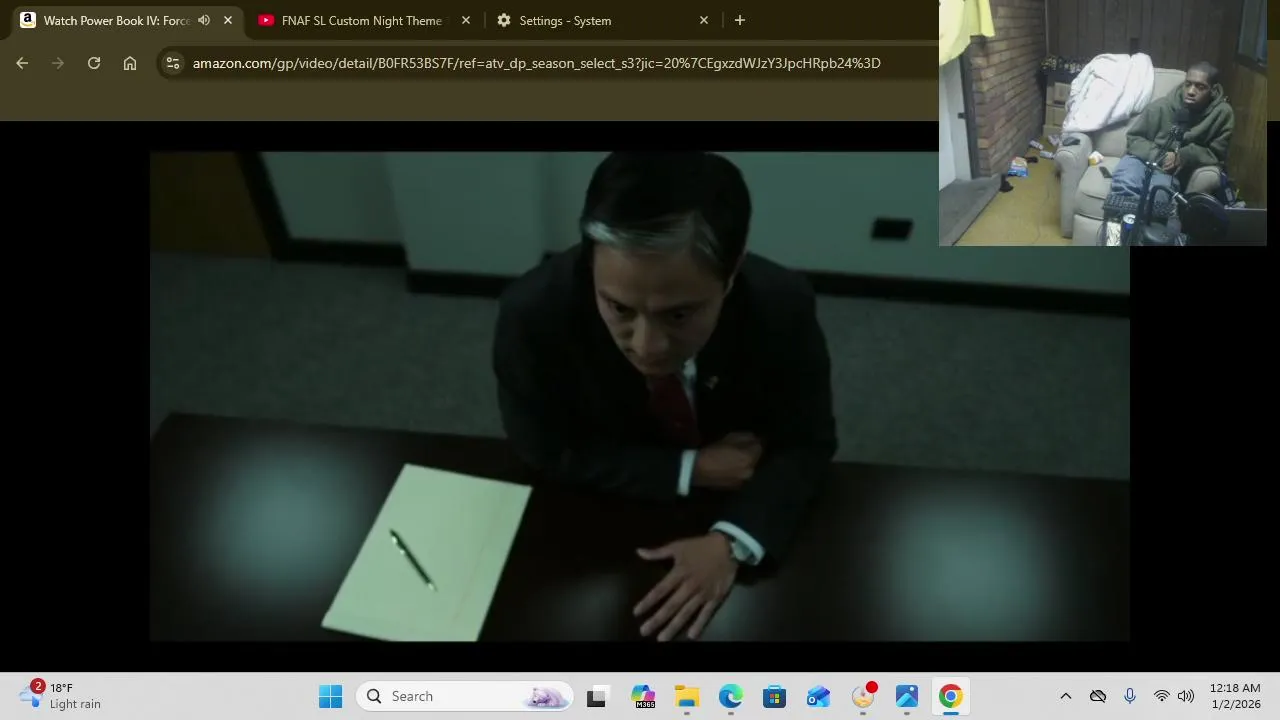The image size is (1280, 720).
Task: Close the FNAF SL Custom Night Theme tab
Action: (466, 20)
